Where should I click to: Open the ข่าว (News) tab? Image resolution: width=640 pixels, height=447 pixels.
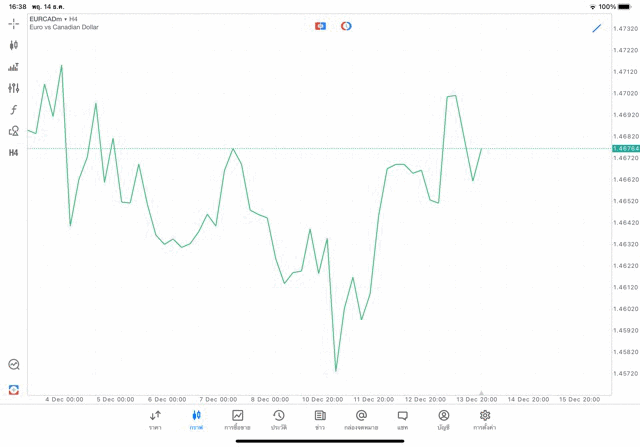(x=320, y=420)
